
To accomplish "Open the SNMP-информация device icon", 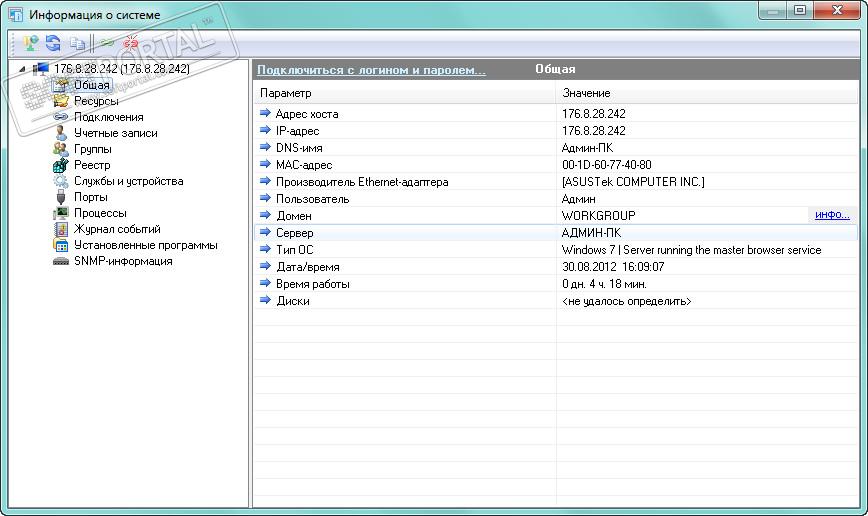I will click(60, 261).
